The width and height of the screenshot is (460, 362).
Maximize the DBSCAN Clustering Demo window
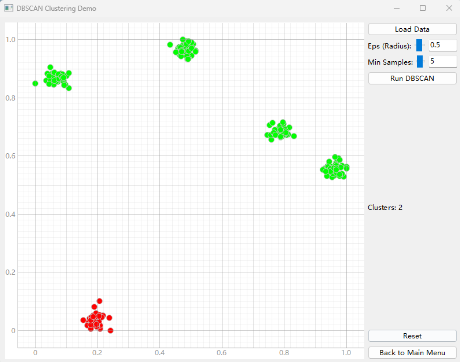click(x=423, y=8)
